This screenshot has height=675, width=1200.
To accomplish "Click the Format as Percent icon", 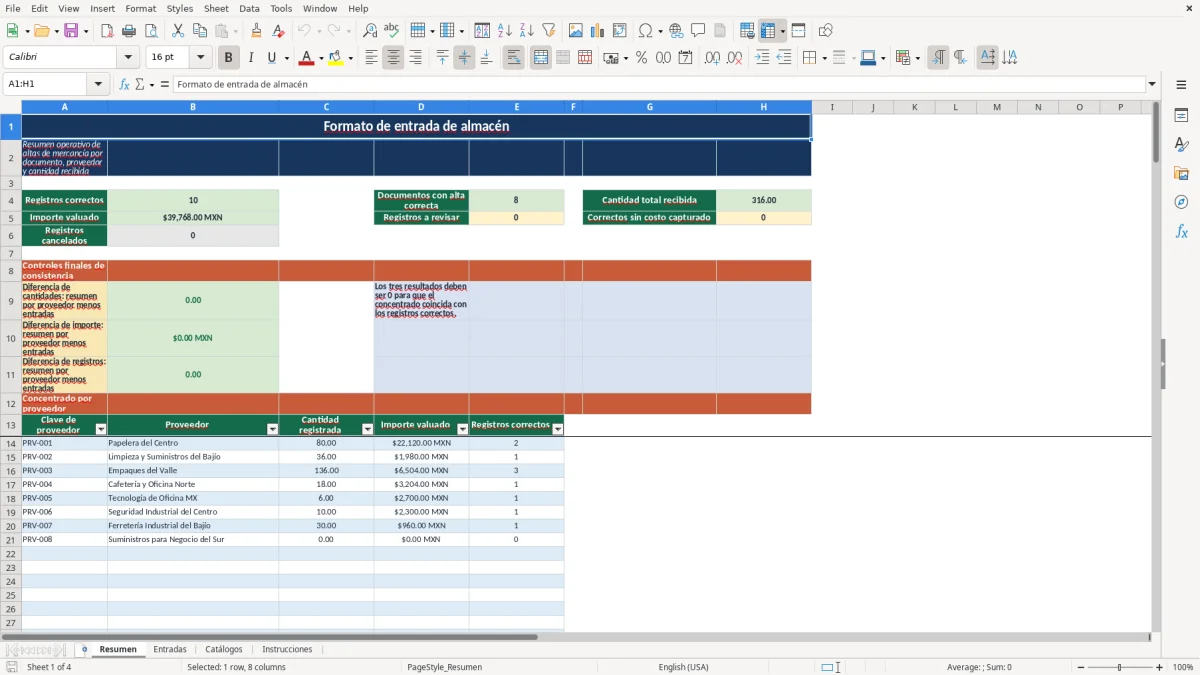I will (641, 58).
